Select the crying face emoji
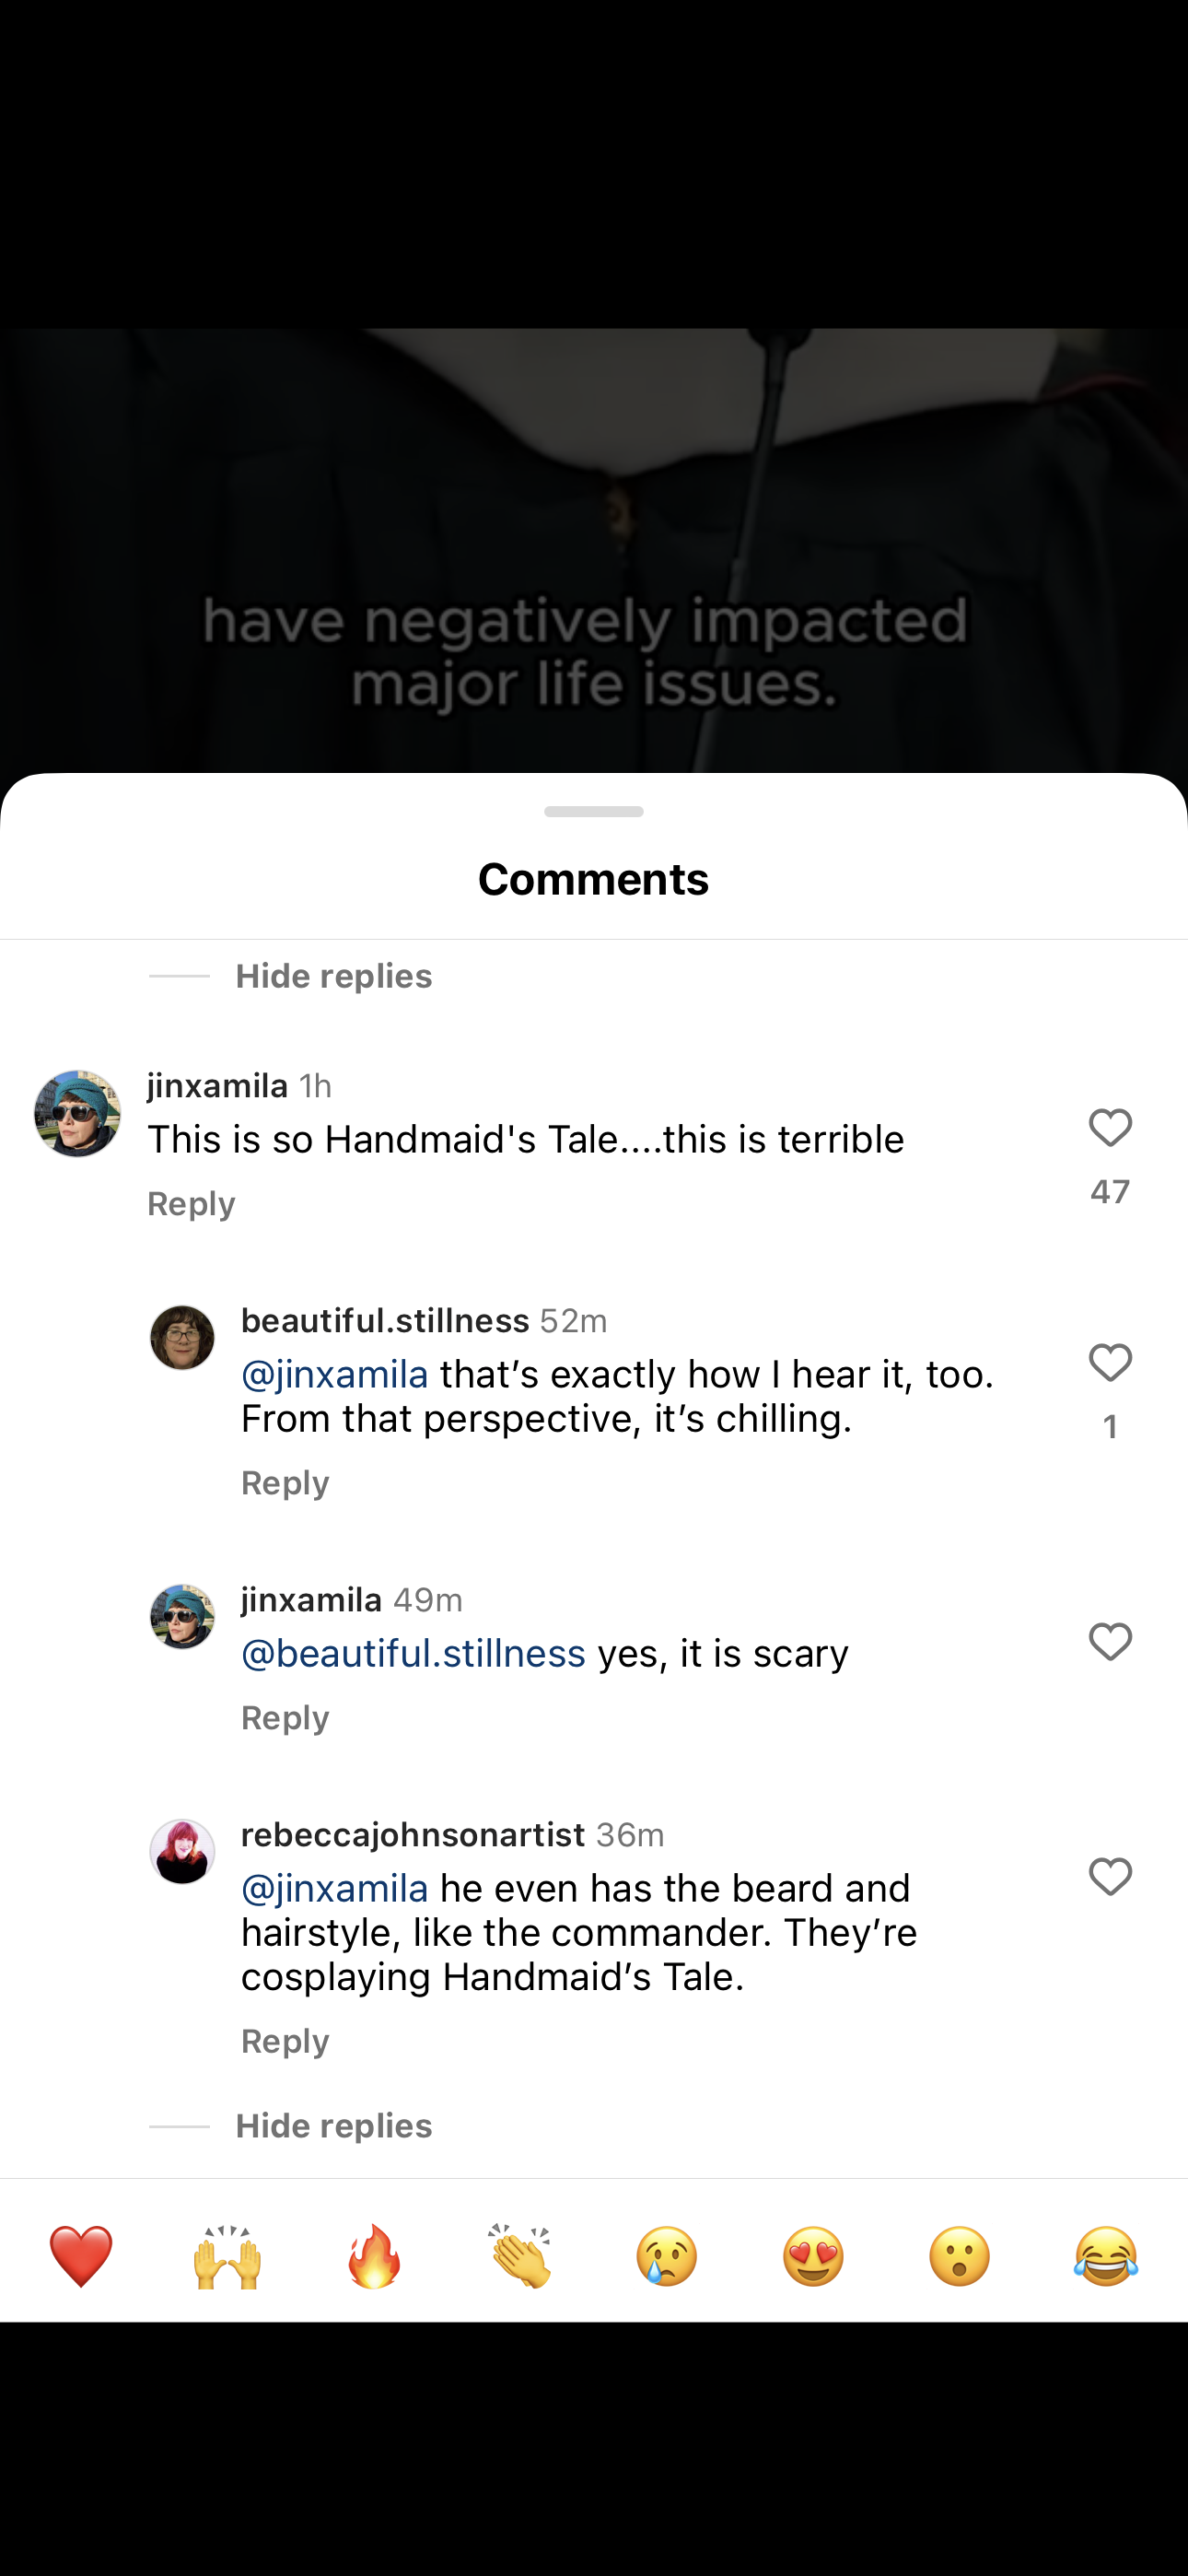Screen dimensions: 1188x2576 point(667,2256)
